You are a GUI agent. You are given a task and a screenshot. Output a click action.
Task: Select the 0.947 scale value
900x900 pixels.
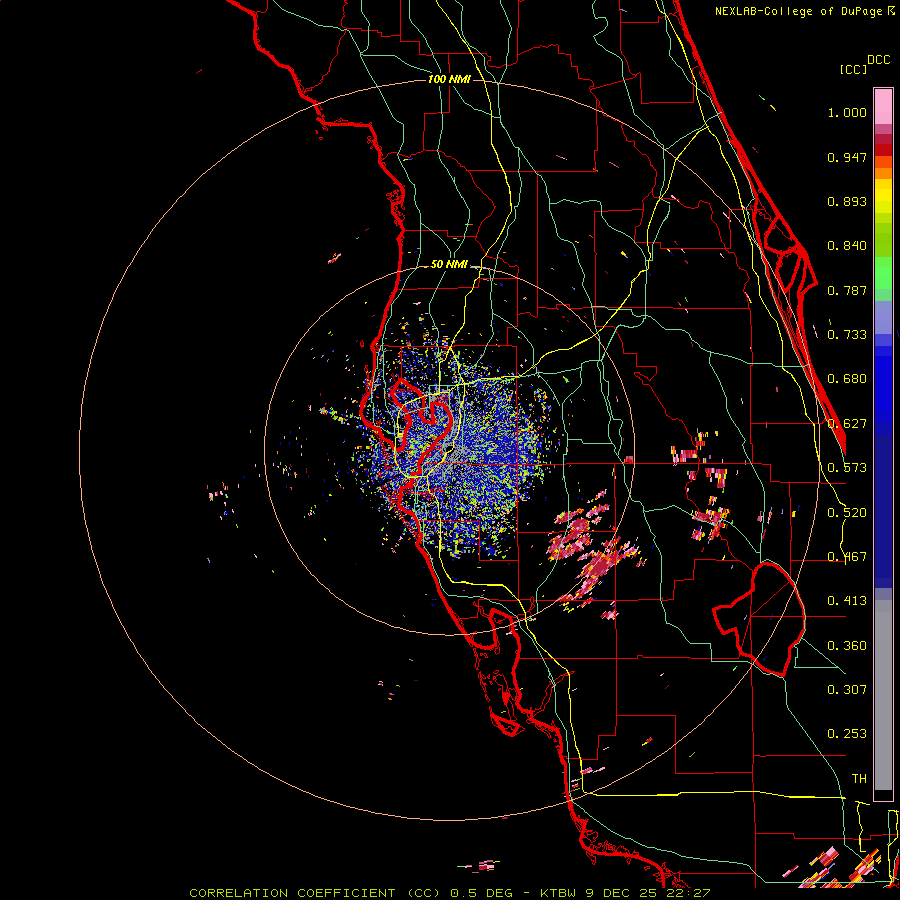point(847,157)
